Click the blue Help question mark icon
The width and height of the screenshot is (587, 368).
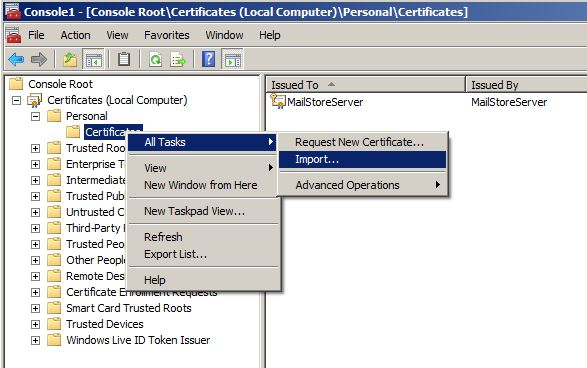click(209, 59)
